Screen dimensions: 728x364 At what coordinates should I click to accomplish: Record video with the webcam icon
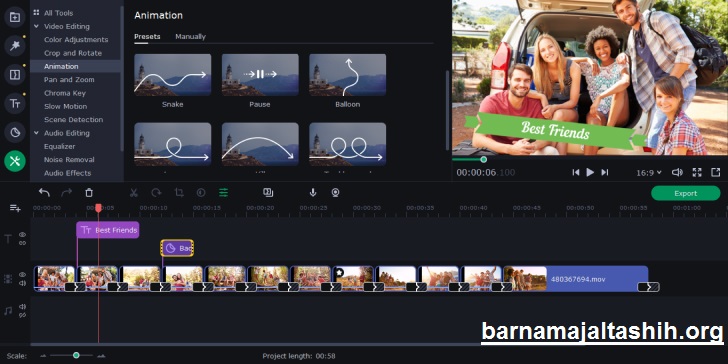(x=335, y=193)
